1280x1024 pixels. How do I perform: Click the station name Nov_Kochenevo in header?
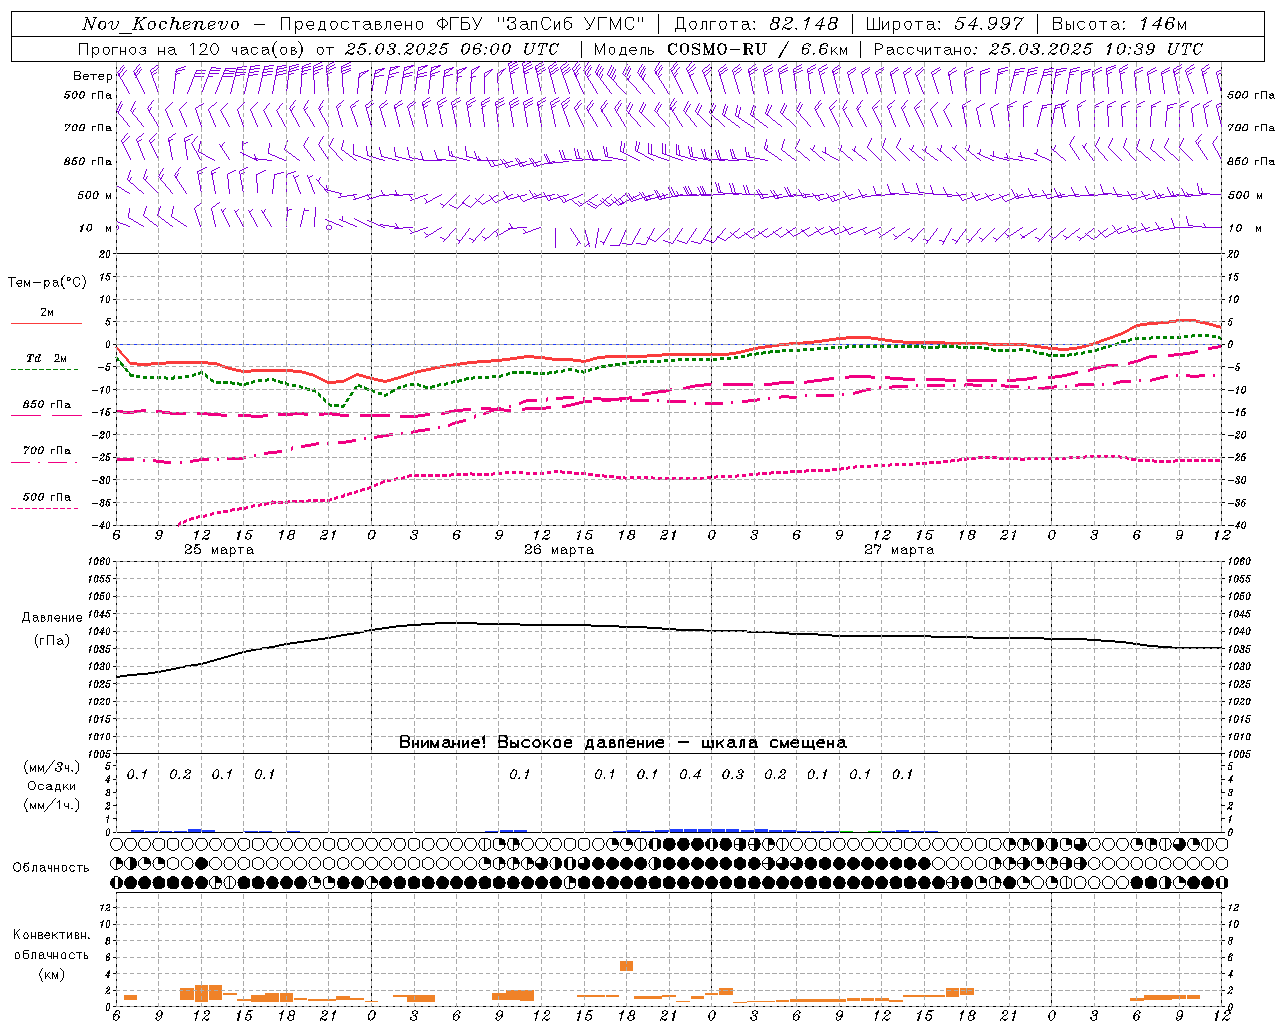(x=161, y=24)
